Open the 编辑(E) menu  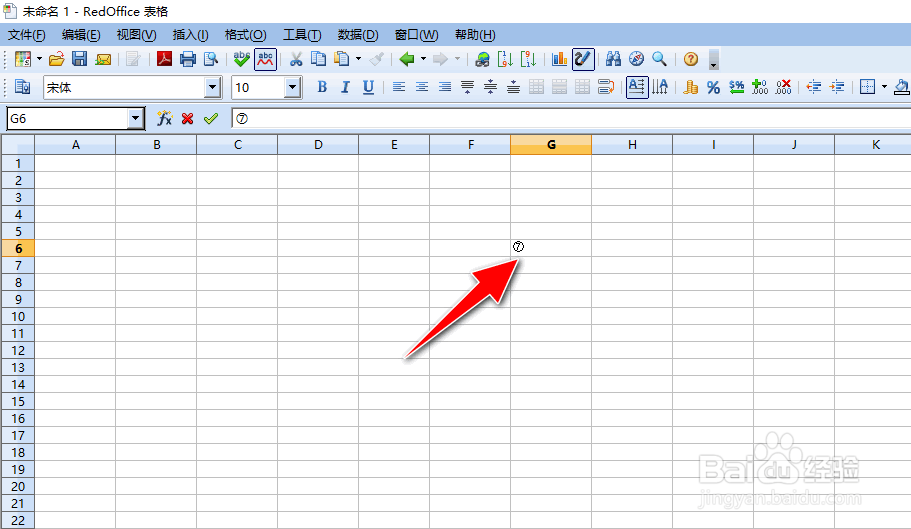[81, 35]
